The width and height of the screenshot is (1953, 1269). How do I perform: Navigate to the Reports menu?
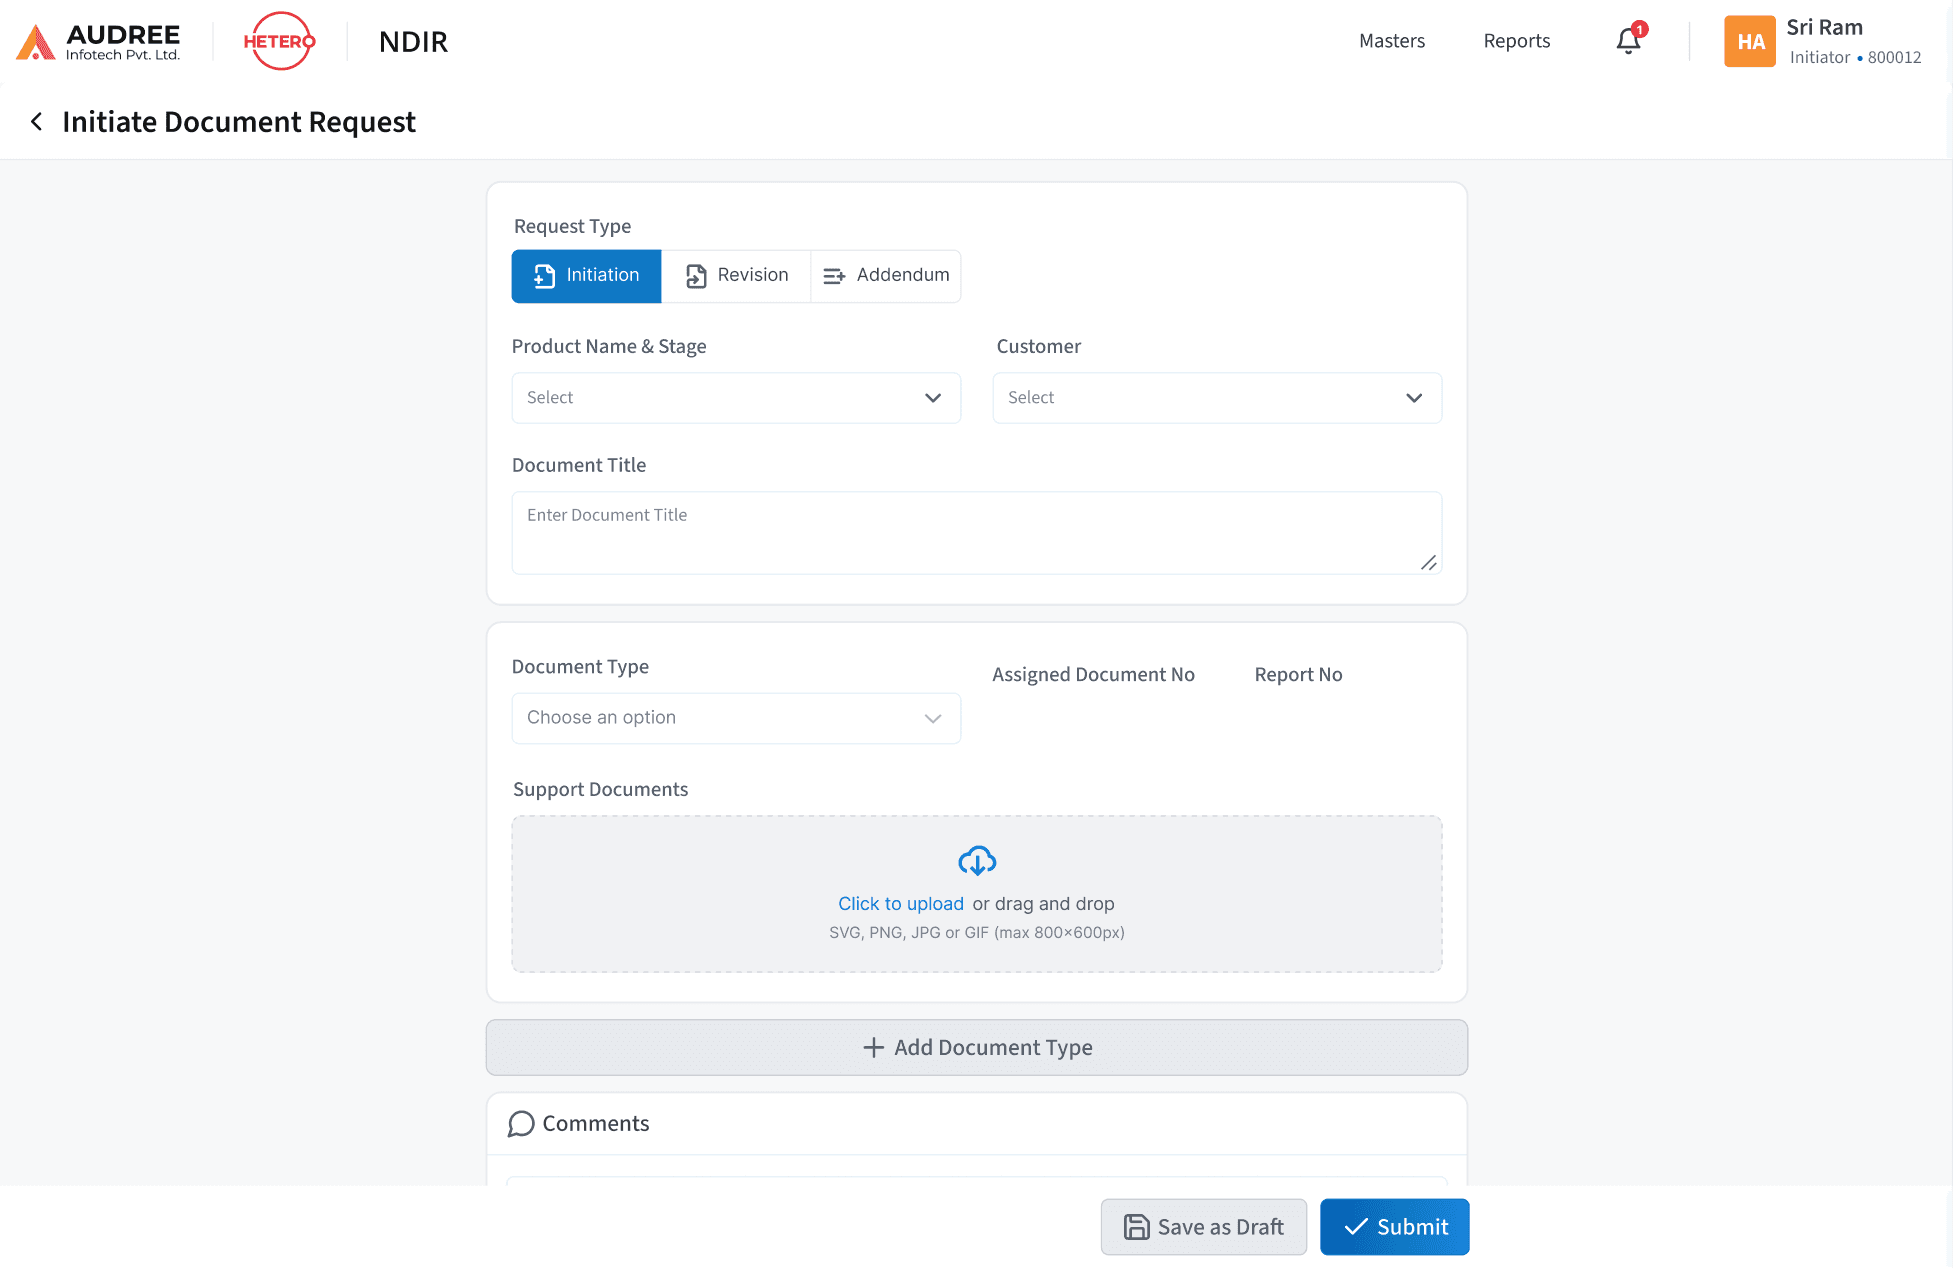point(1516,41)
